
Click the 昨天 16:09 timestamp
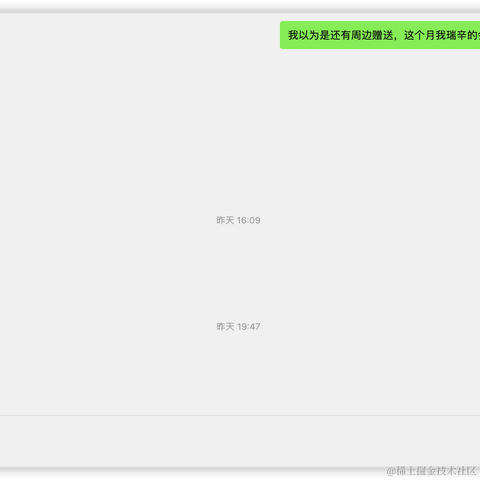click(x=238, y=220)
